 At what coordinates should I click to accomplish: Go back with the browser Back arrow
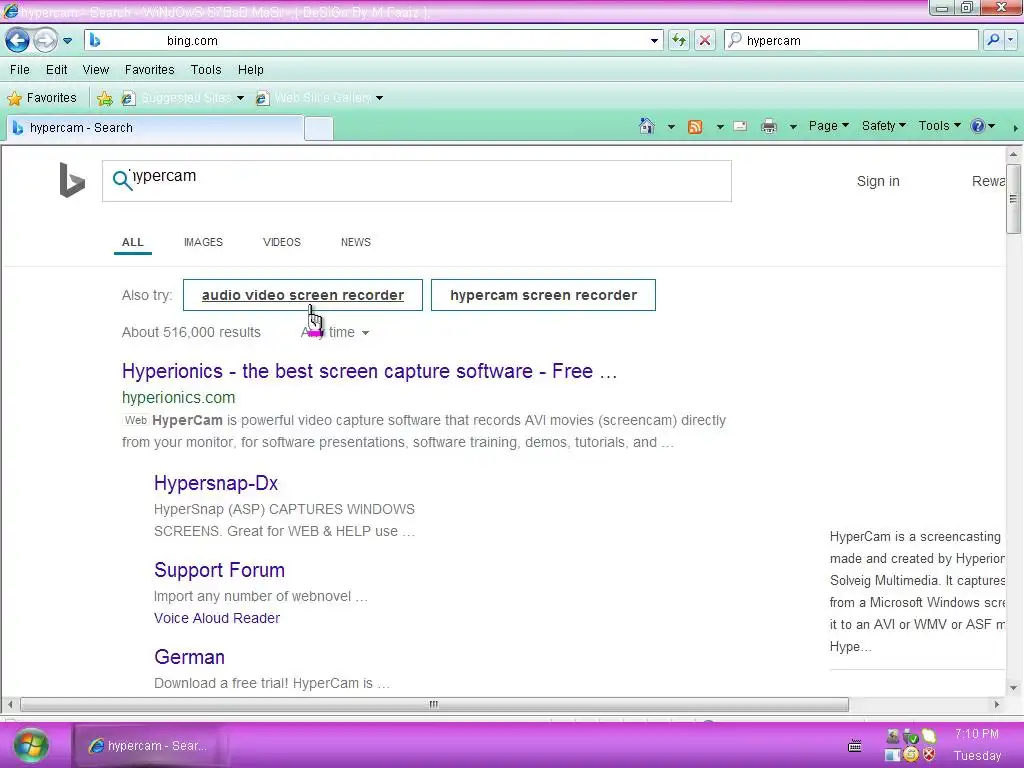[x=18, y=40]
